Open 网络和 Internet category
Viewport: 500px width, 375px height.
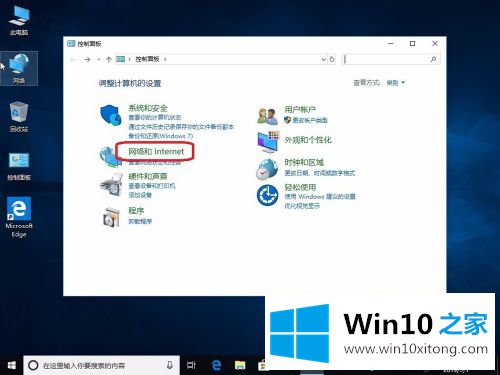coord(156,152)
